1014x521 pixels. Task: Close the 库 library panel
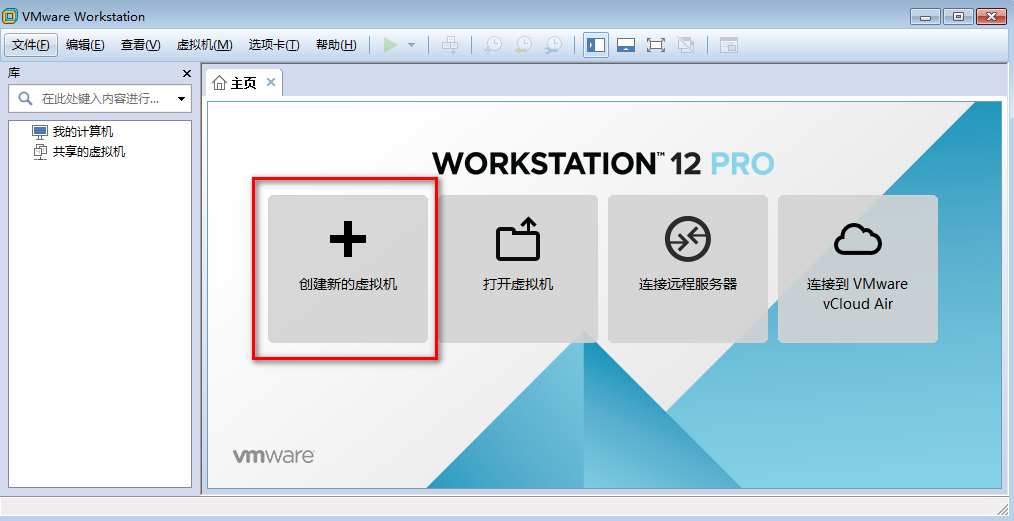186,74
